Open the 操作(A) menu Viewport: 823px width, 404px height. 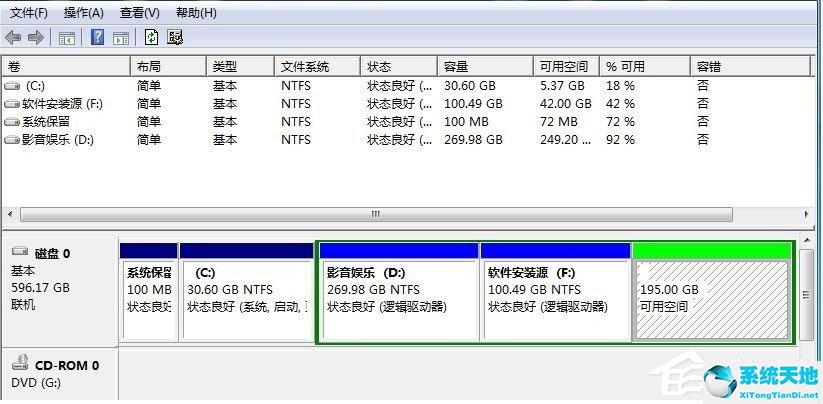pos(83,13)
